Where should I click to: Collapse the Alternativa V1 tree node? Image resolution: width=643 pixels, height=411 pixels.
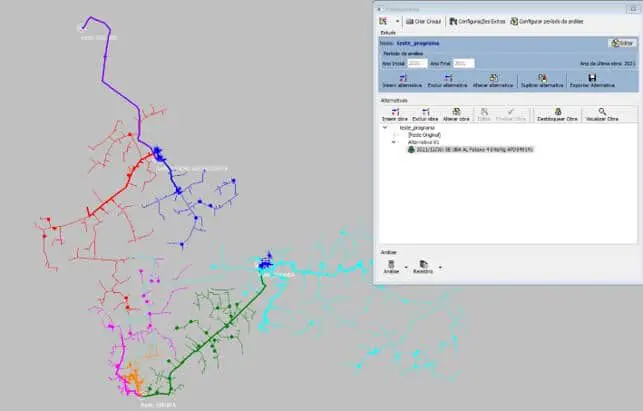394,142
